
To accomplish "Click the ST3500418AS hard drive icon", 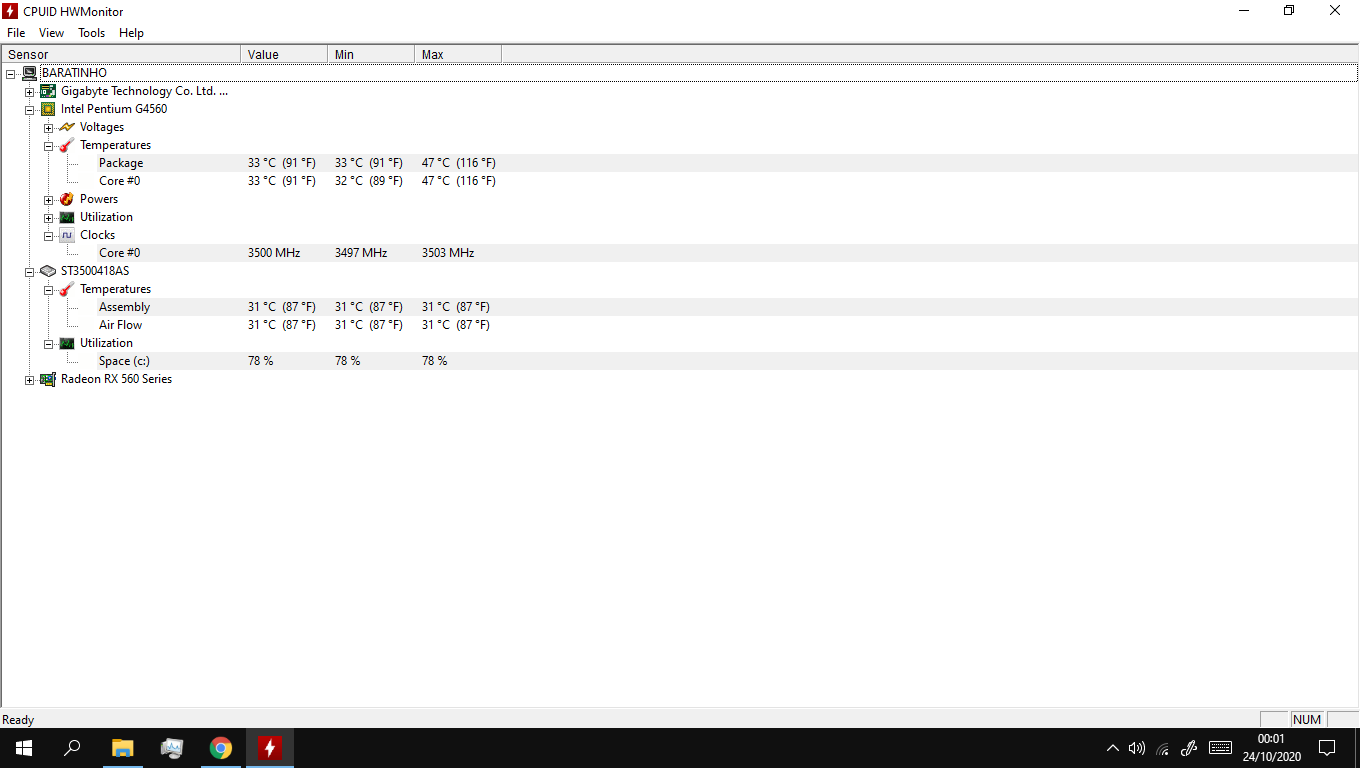I will 48,271.
